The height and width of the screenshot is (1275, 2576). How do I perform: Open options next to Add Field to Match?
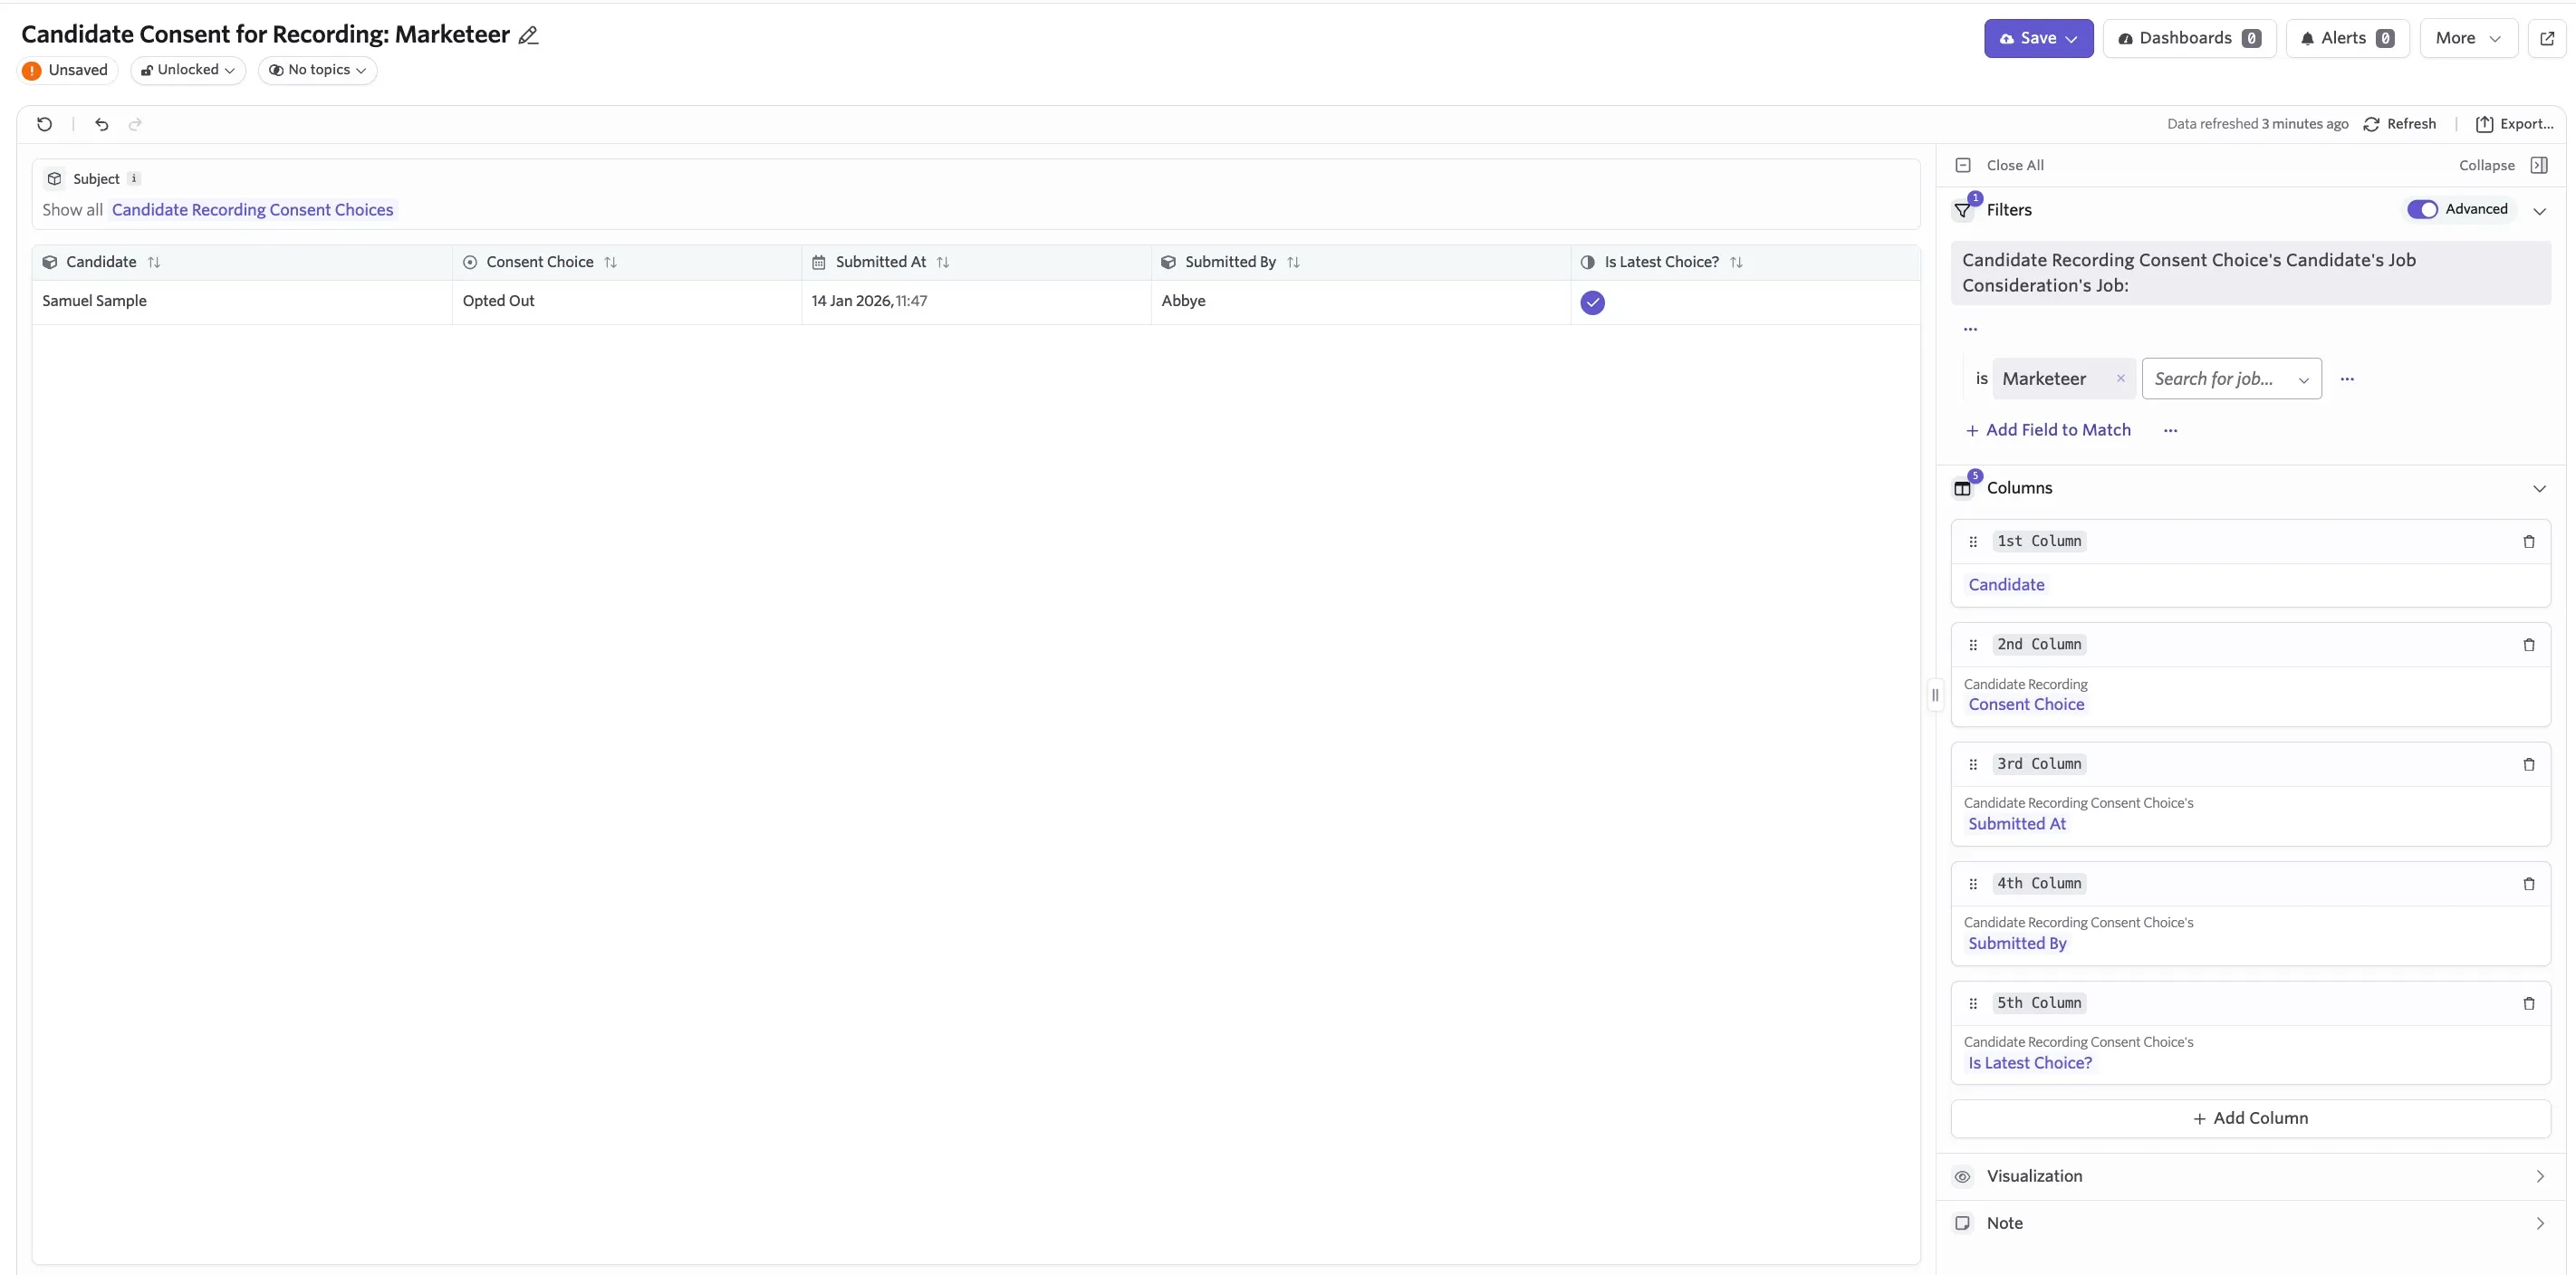2170,430
